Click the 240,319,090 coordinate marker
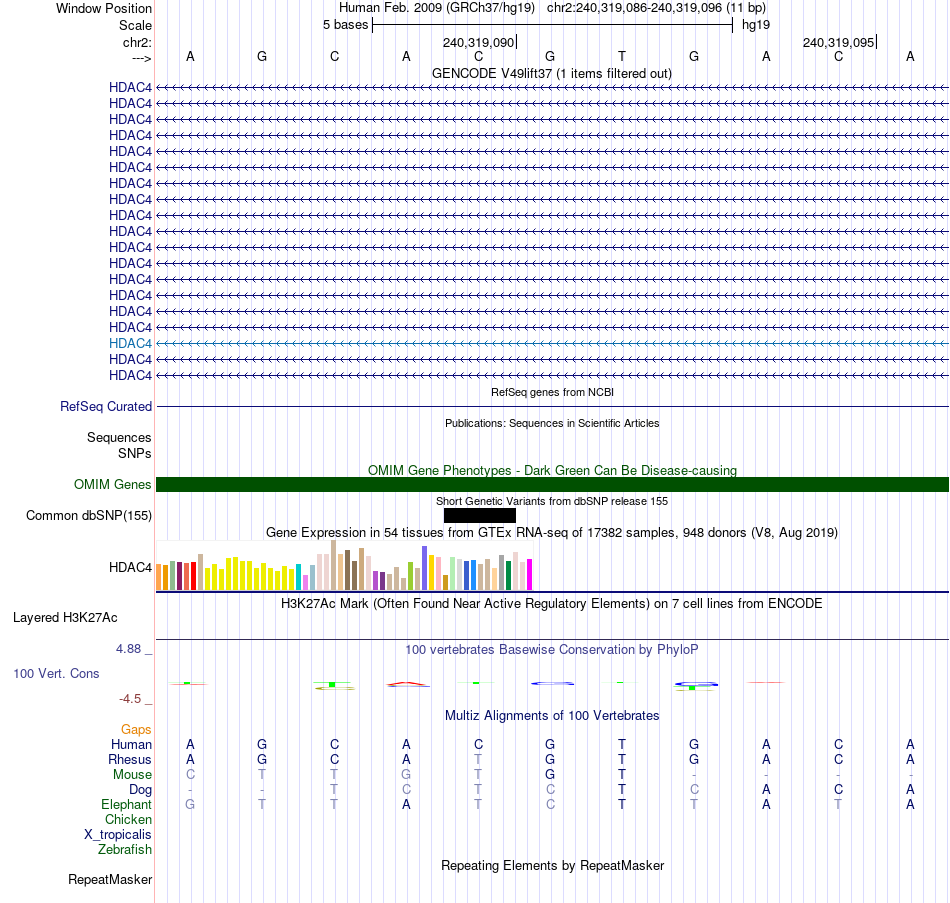The height and width of the screenshot is (903, 950). [479, 42]
